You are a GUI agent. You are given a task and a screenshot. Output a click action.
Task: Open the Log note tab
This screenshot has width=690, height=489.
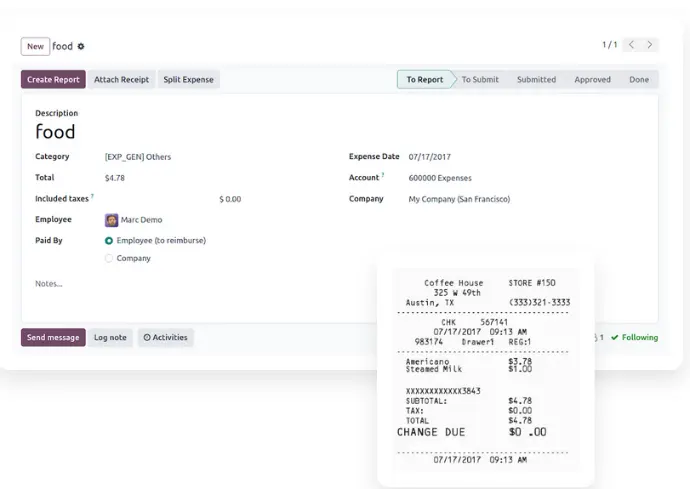110,338
